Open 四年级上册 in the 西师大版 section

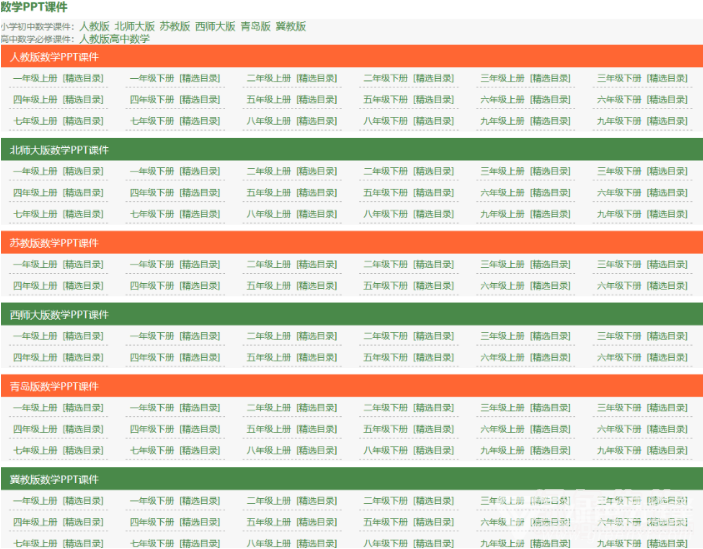(x=35, y=357)
